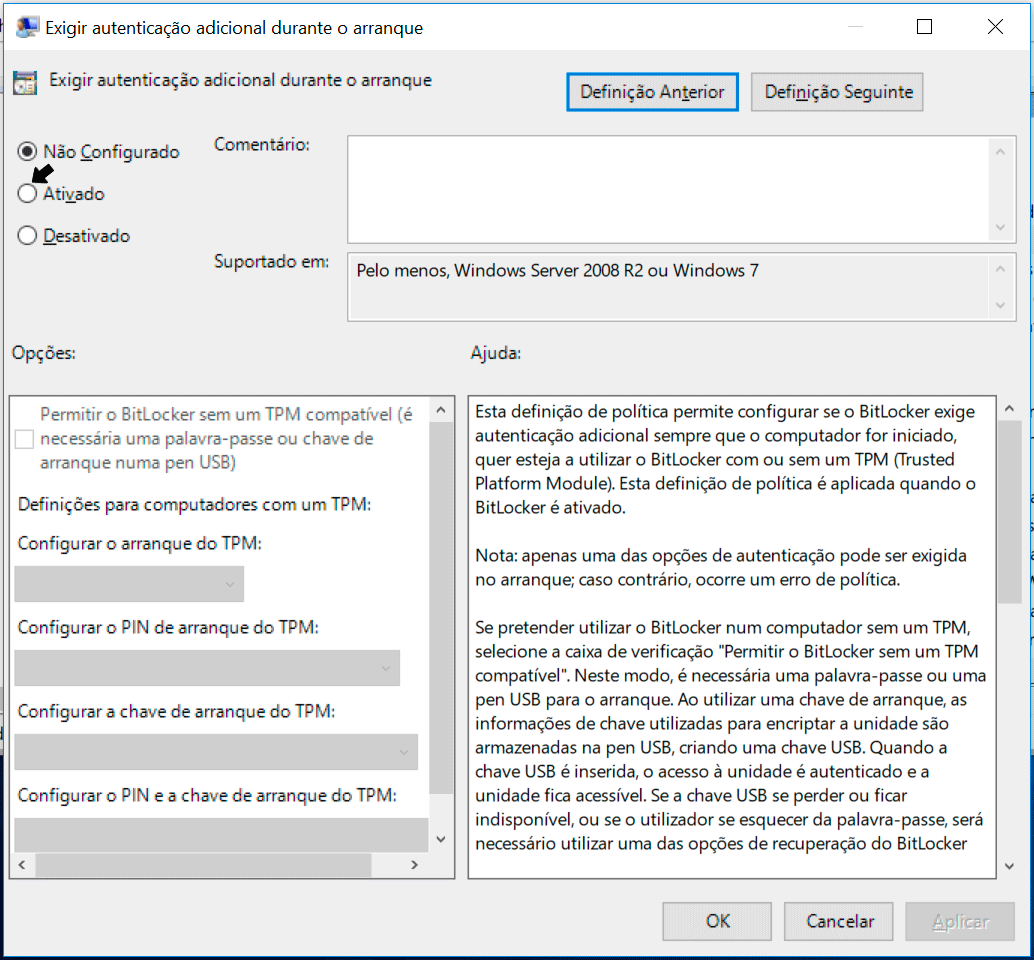Click the Opções panel scroll right arrow

pos(415,864)
